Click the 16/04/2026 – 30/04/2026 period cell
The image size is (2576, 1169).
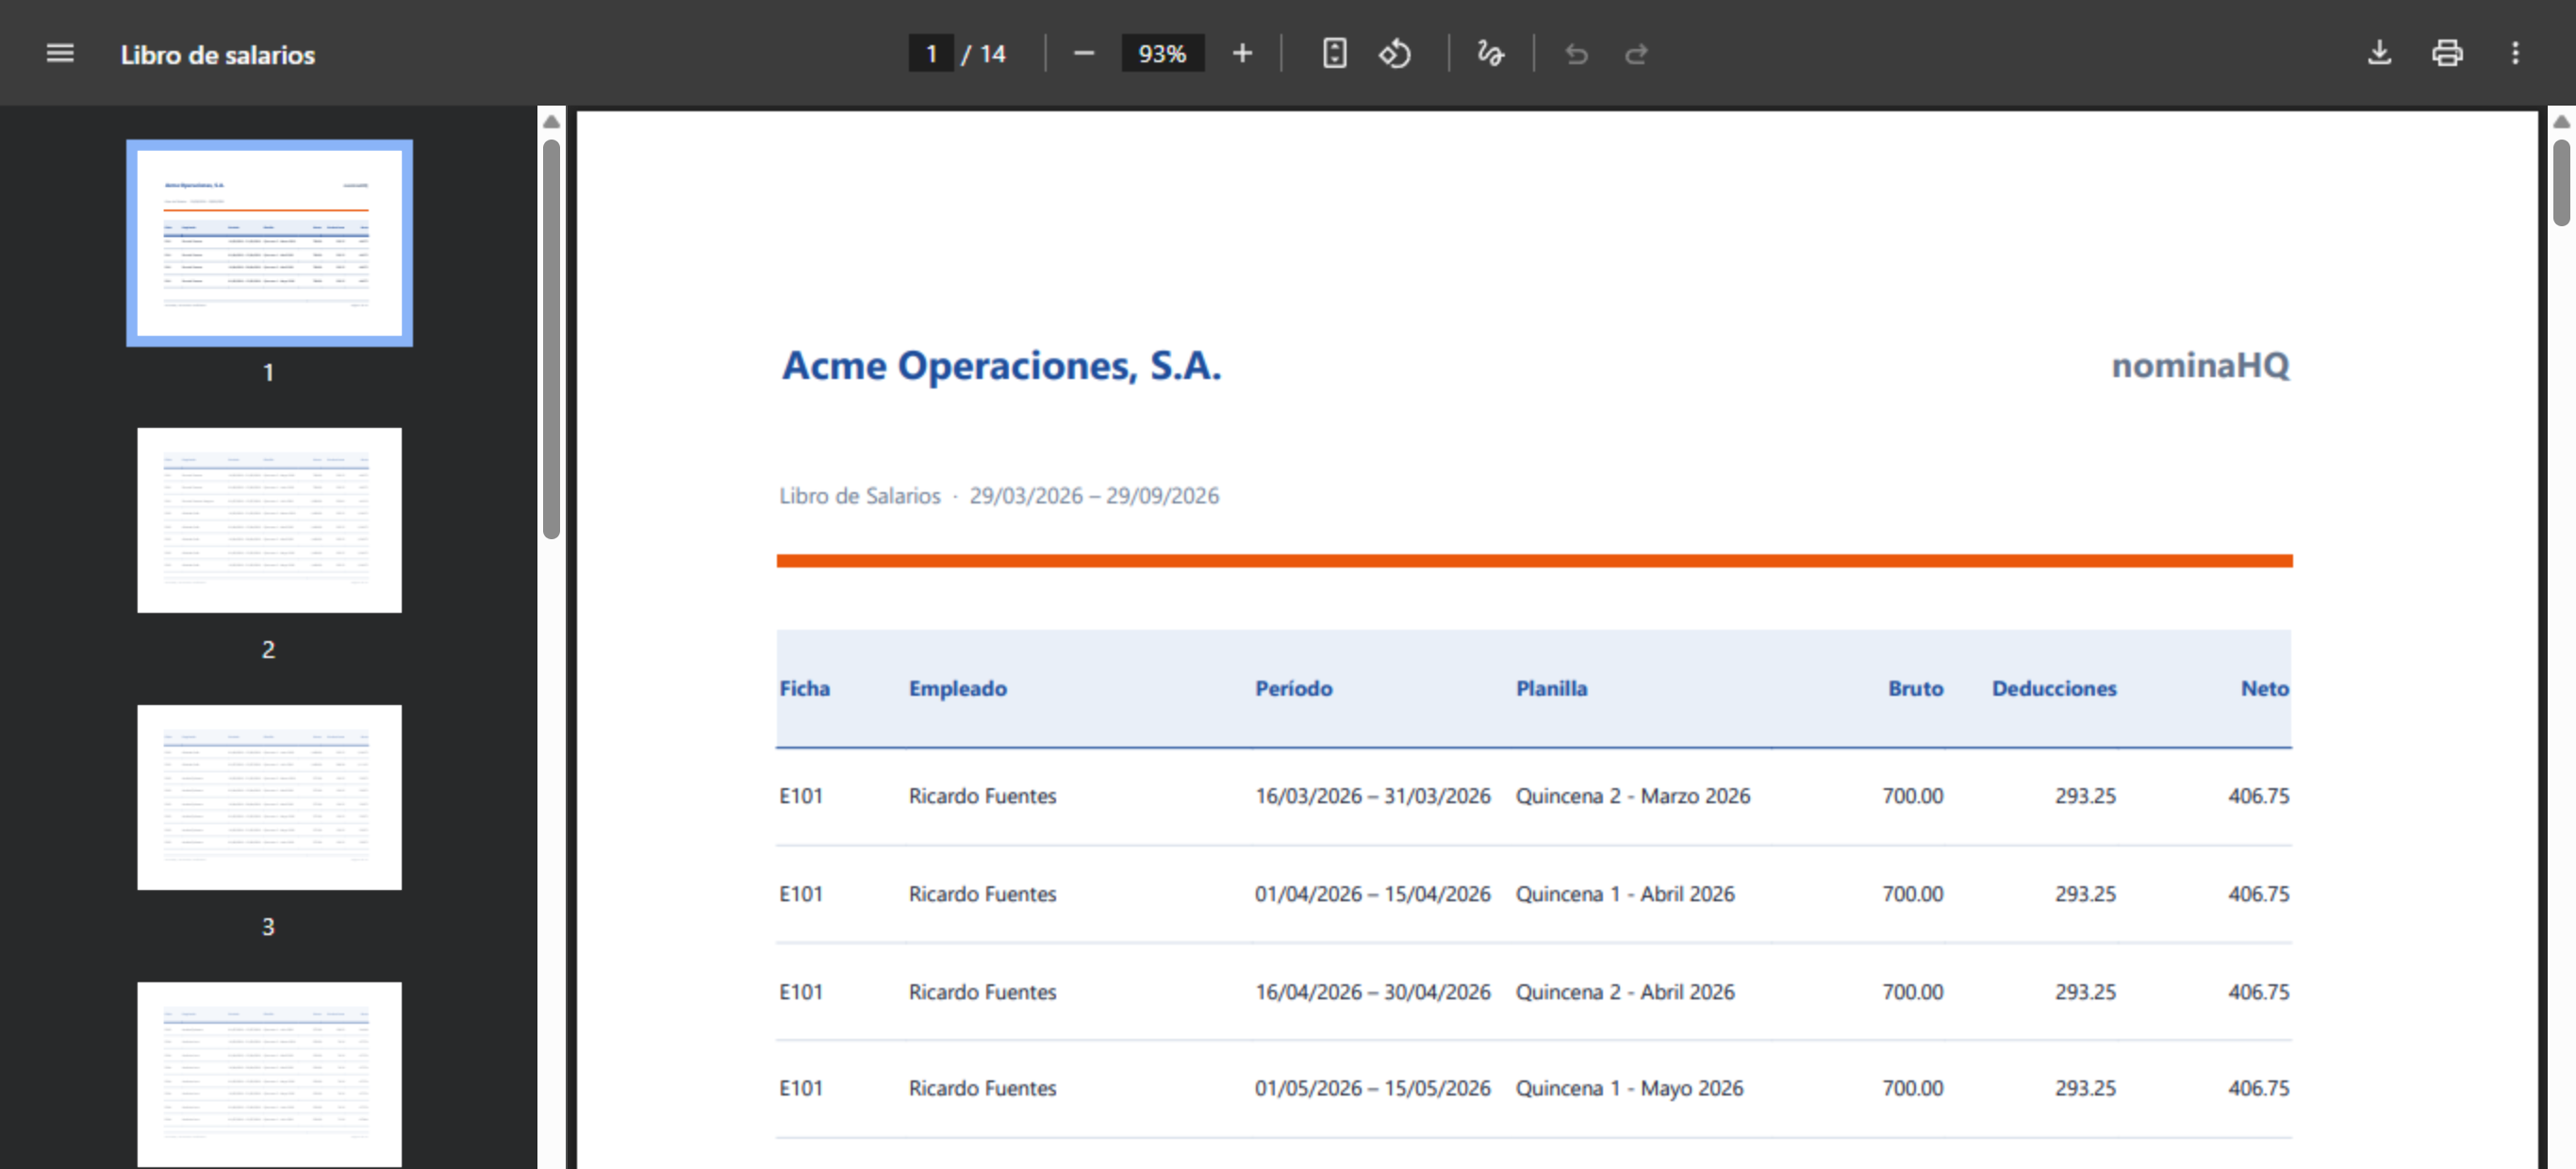pos(1372,992)
